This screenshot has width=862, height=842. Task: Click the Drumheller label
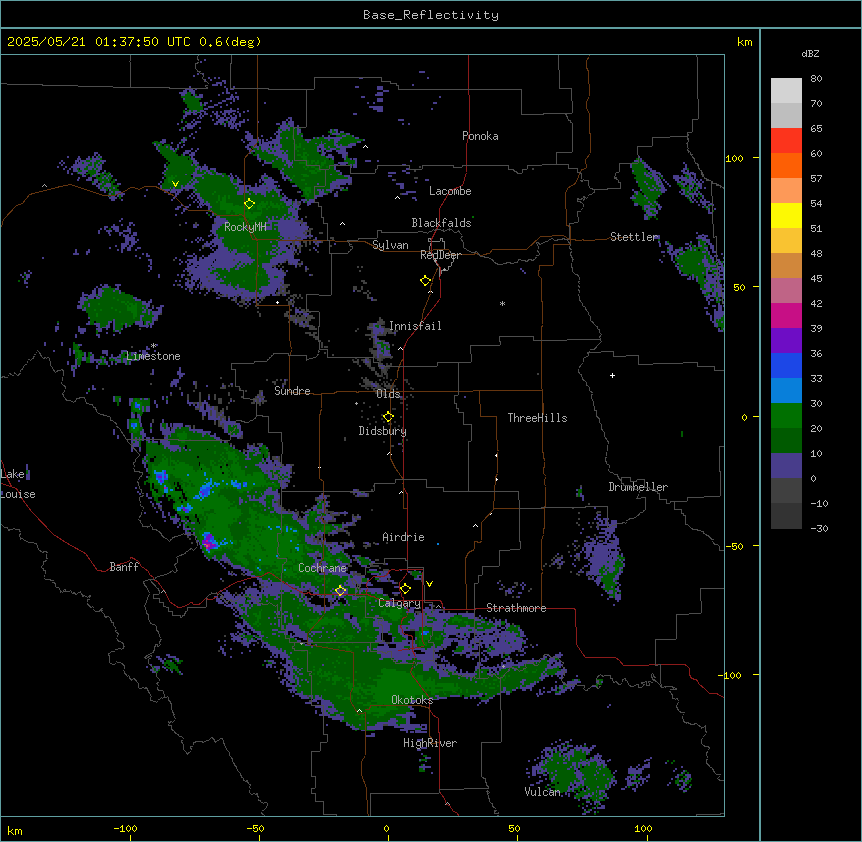point(638,487)
